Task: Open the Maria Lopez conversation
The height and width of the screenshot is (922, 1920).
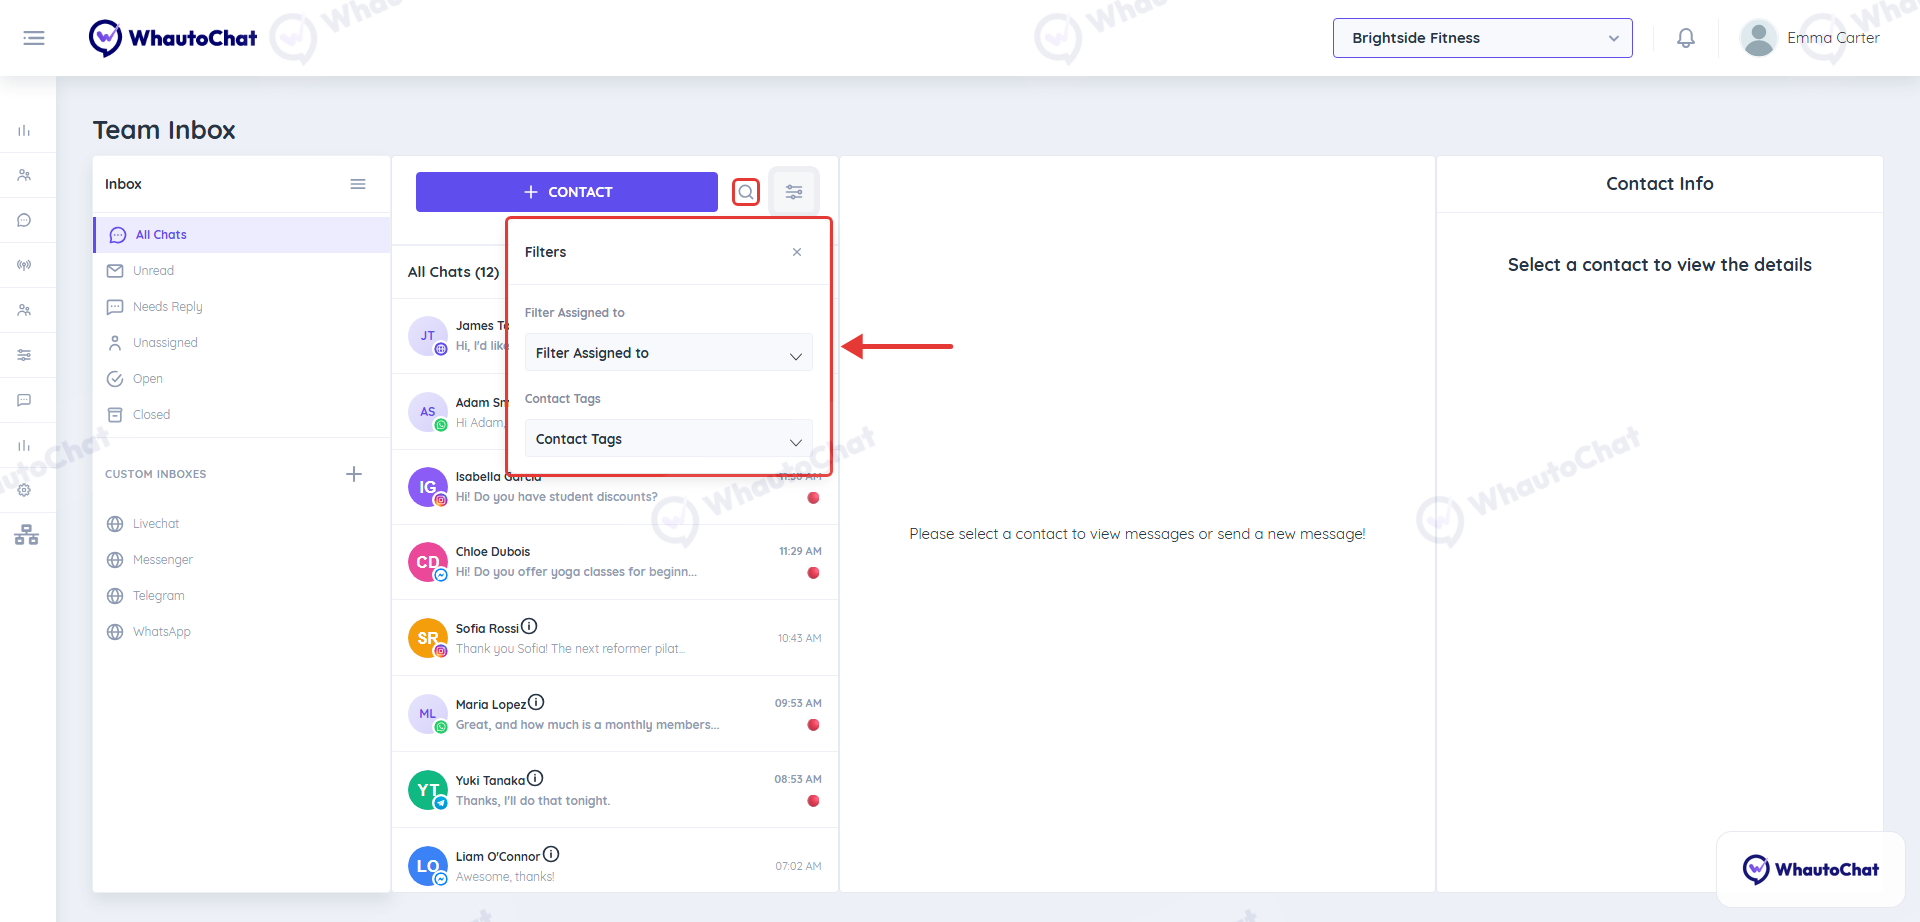Action: point(615,714)
